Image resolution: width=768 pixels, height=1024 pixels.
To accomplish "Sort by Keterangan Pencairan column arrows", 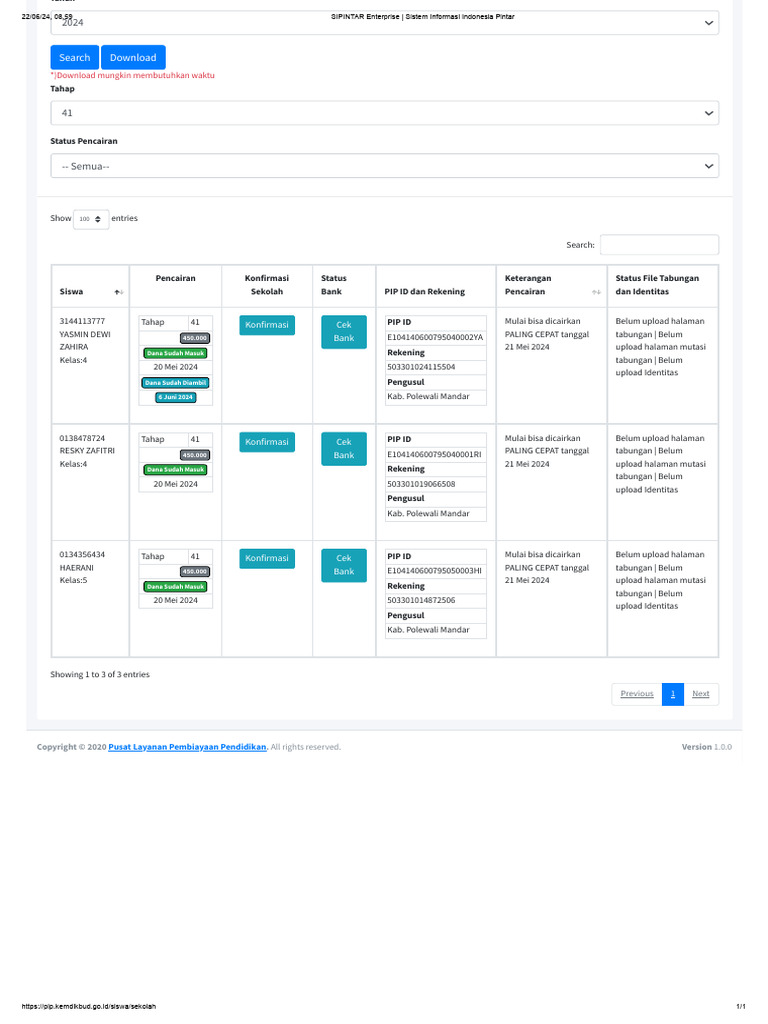I will tap(597, 292).
